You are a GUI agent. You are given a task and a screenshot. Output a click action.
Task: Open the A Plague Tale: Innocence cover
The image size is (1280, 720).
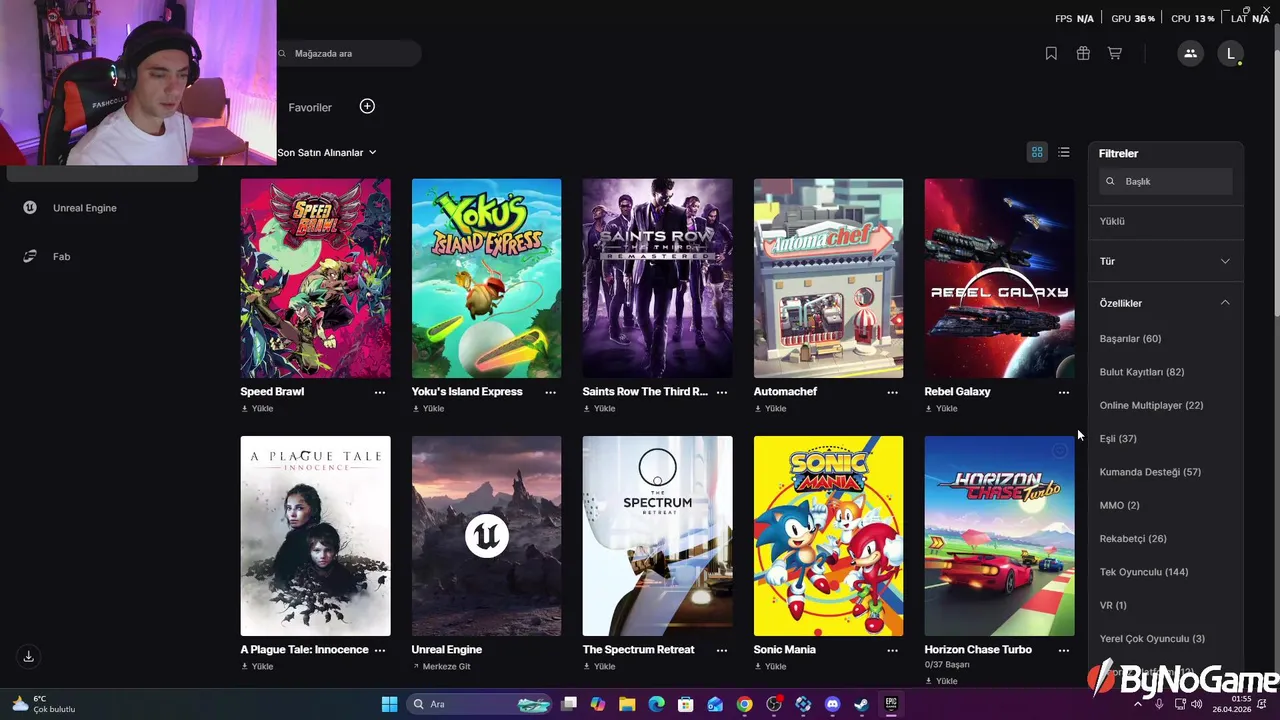[316, 536]
